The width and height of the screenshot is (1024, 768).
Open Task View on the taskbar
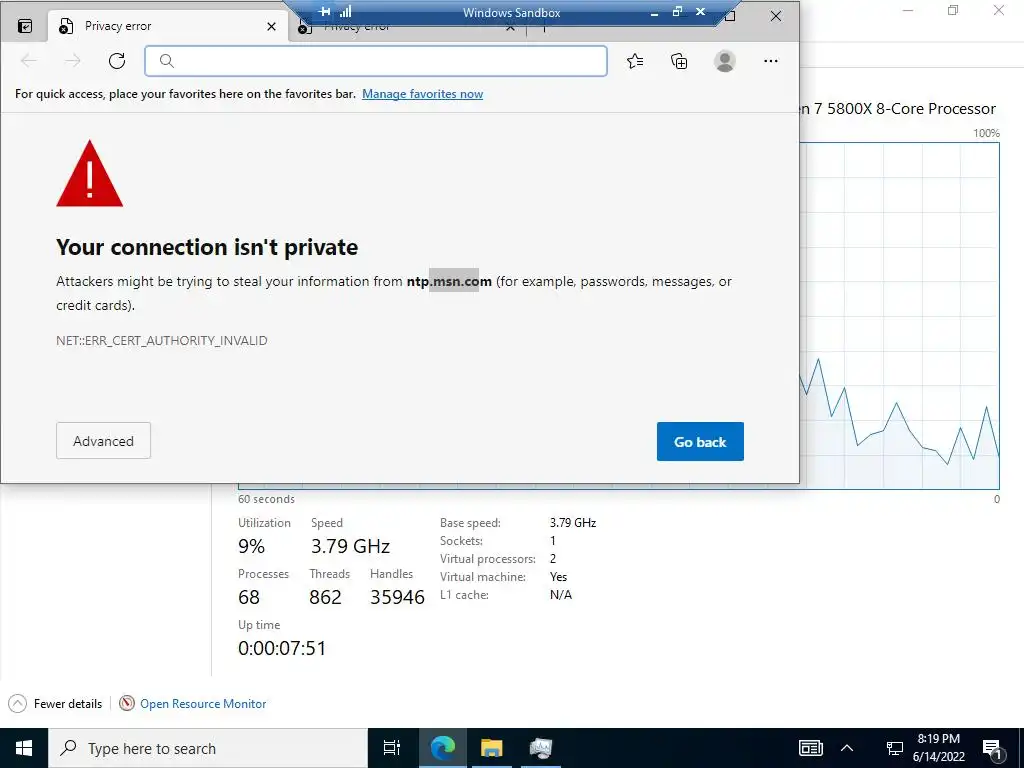coord(392,748)
